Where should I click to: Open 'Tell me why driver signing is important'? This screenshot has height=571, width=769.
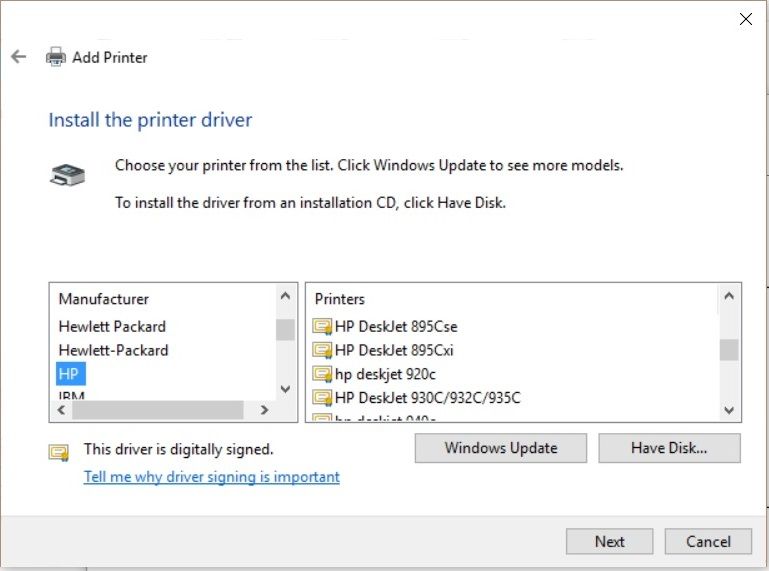212,477
